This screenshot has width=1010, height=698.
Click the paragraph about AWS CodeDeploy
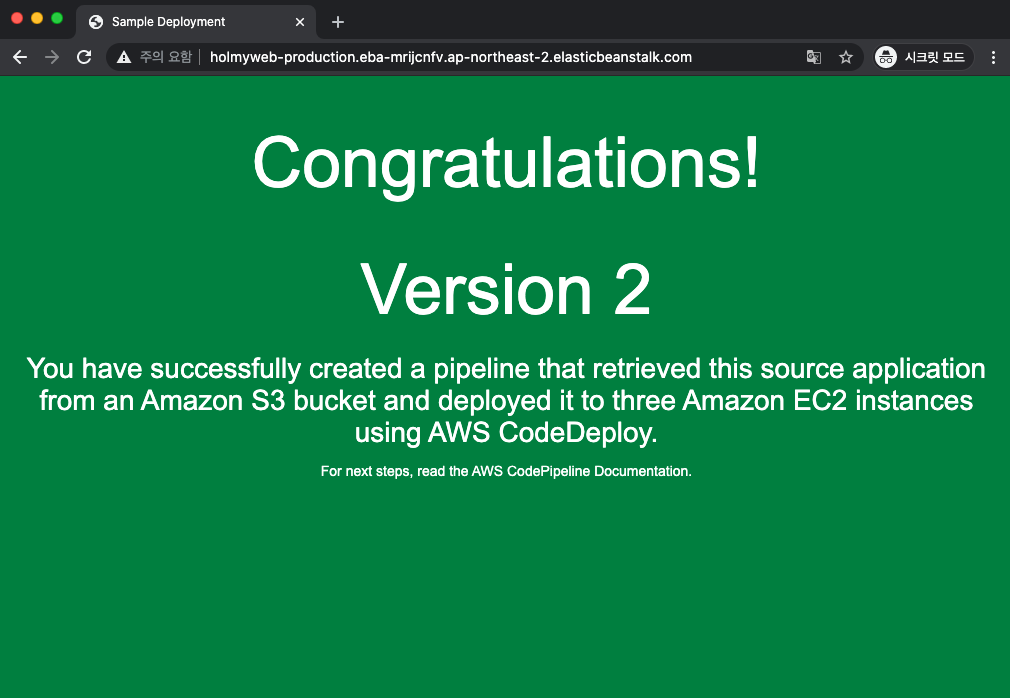(506, 401)
